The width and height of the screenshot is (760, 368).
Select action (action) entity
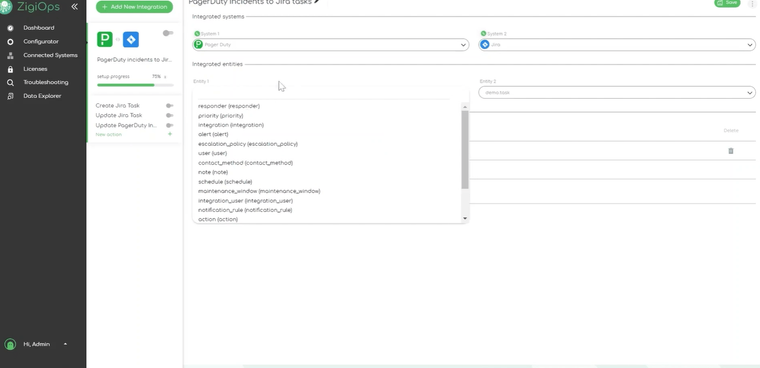click(218, 219)
